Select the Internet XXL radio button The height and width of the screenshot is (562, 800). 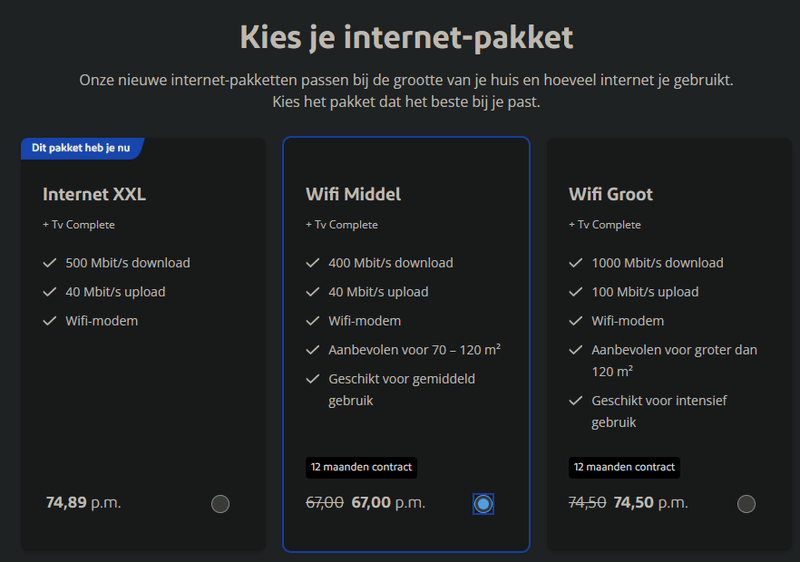[220, 504]
